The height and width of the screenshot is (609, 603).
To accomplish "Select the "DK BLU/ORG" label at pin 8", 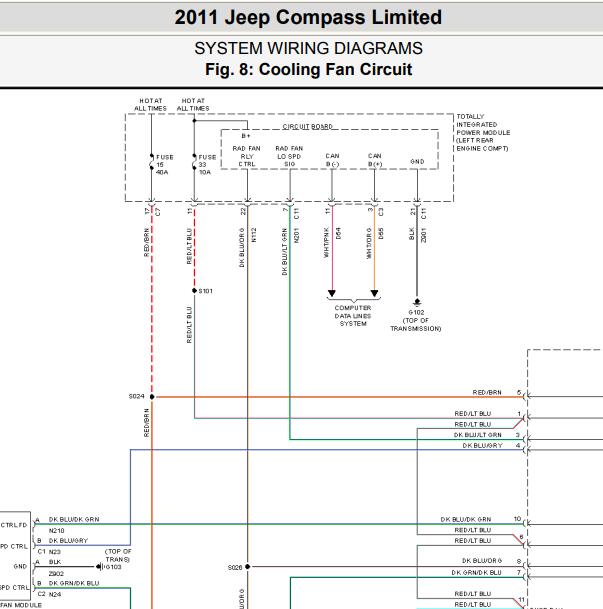I will [482, 561].
